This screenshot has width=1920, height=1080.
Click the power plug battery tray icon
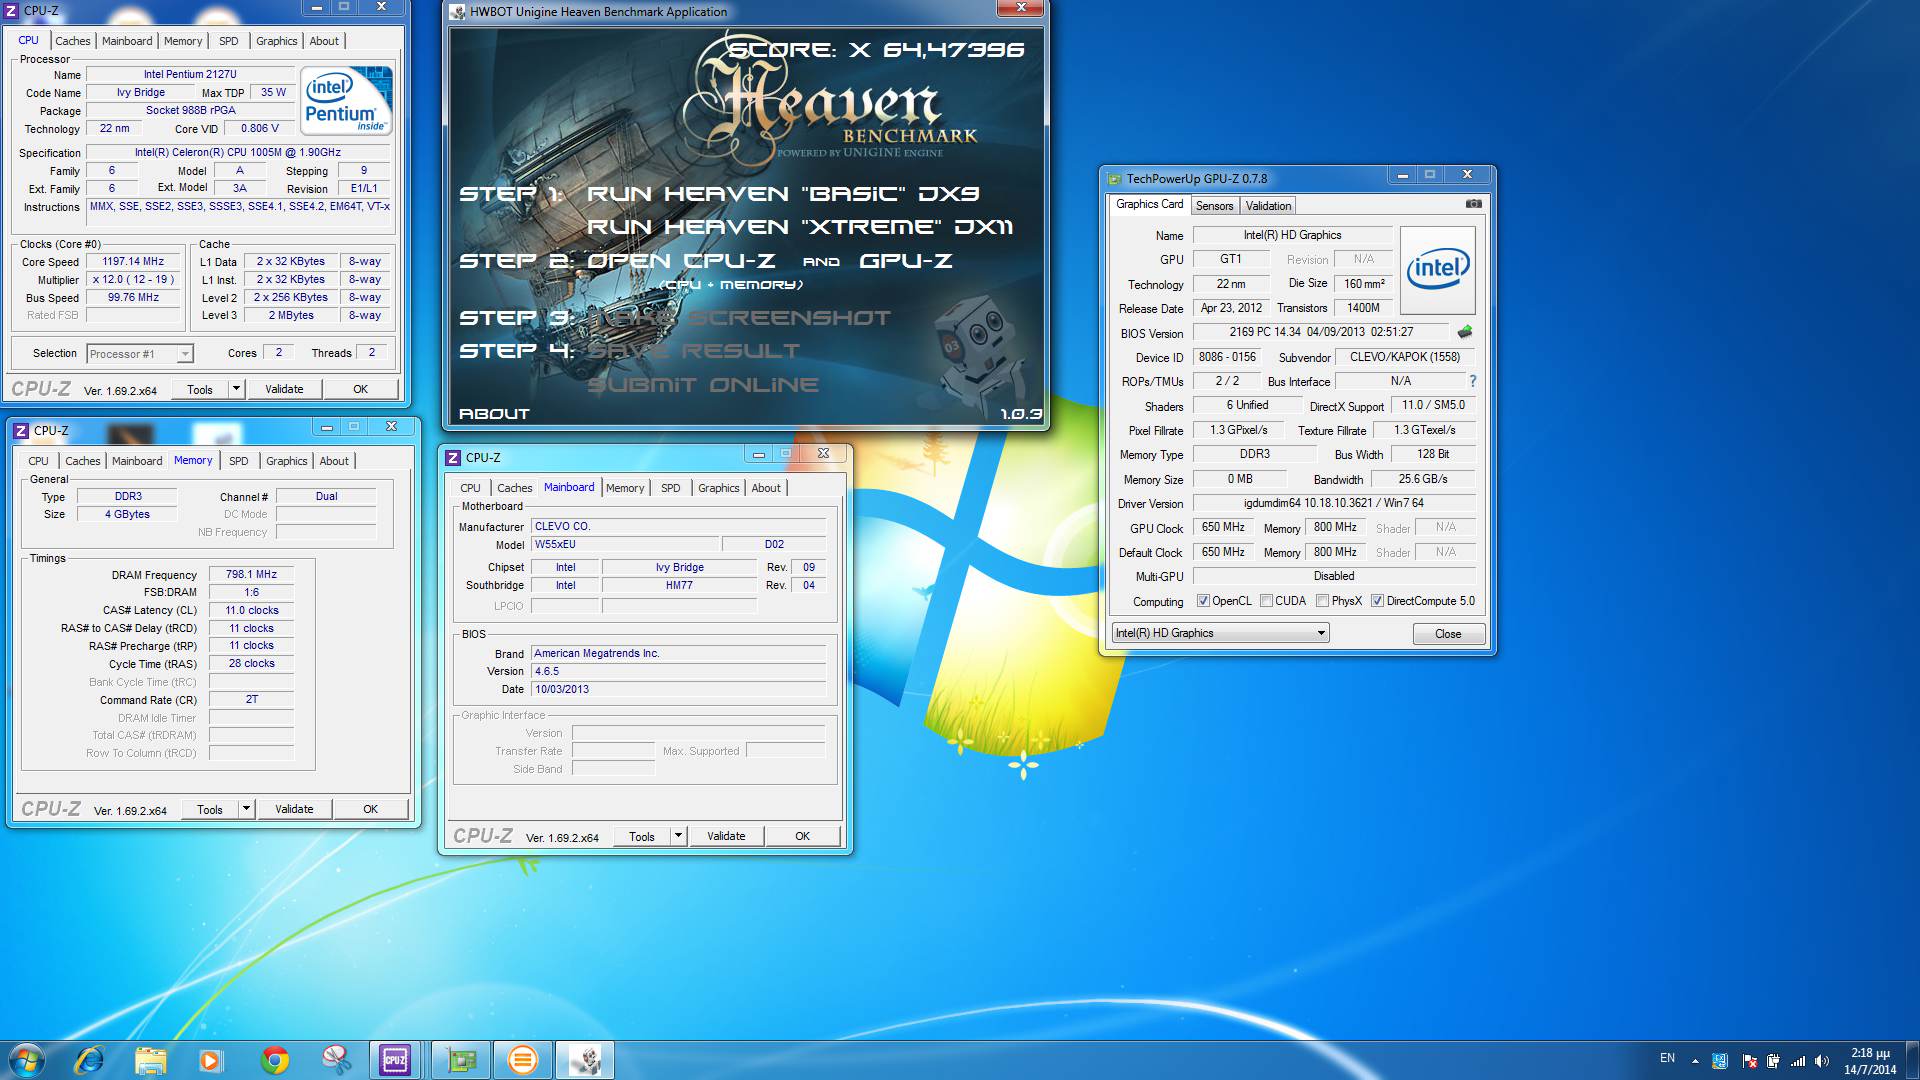tap(1773, 1061)
